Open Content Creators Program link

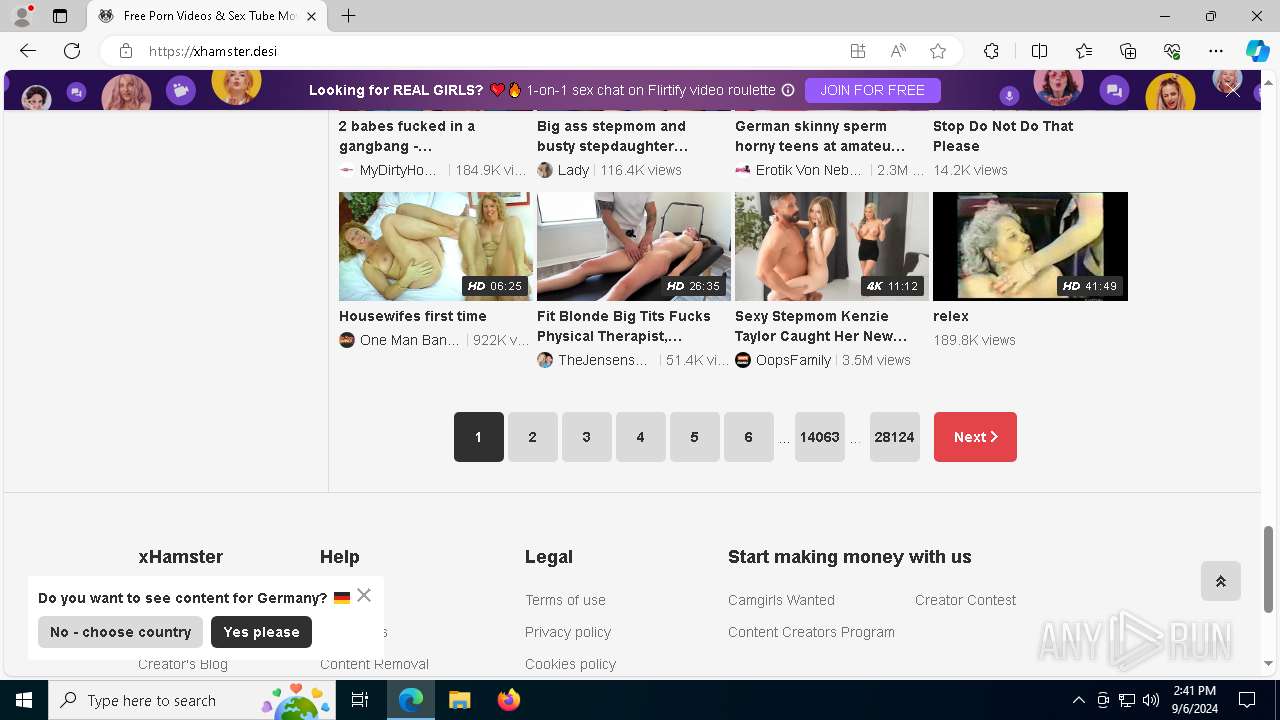tap(811, 632)
